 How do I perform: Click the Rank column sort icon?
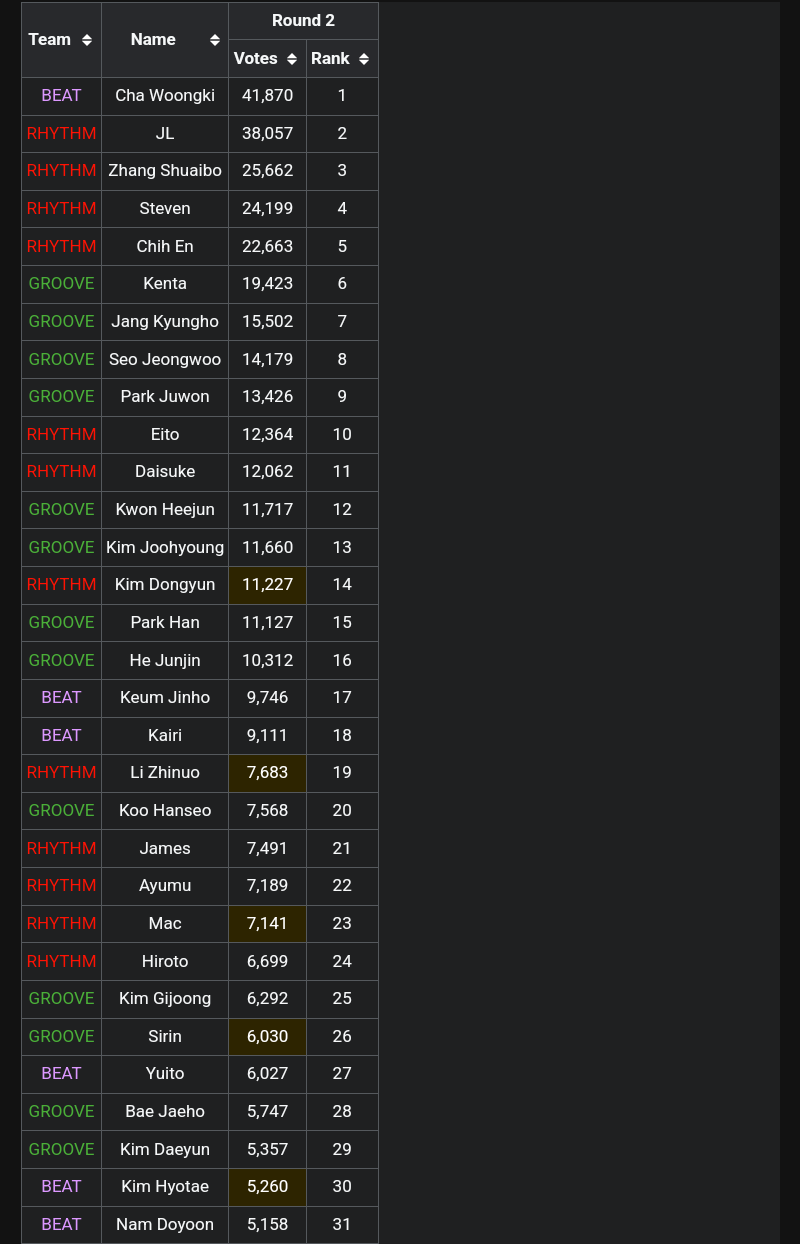coord(364,59)
